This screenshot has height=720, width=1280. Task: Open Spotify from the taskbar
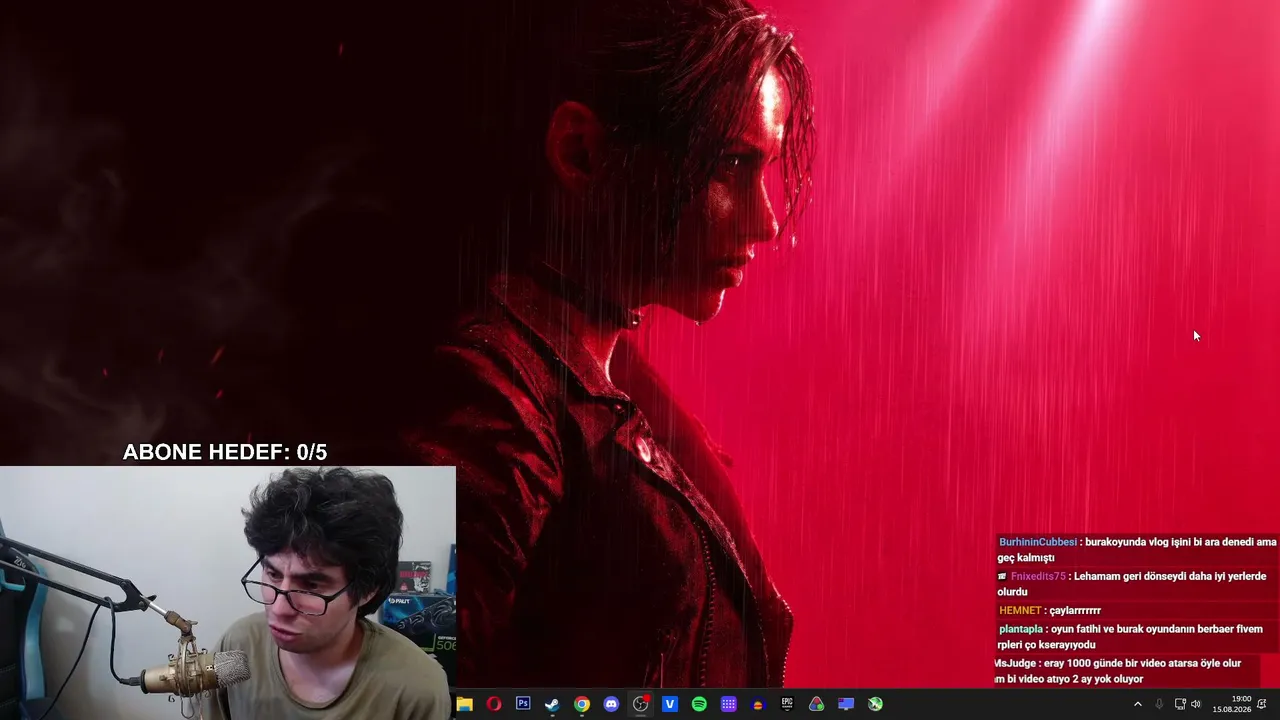699,704
